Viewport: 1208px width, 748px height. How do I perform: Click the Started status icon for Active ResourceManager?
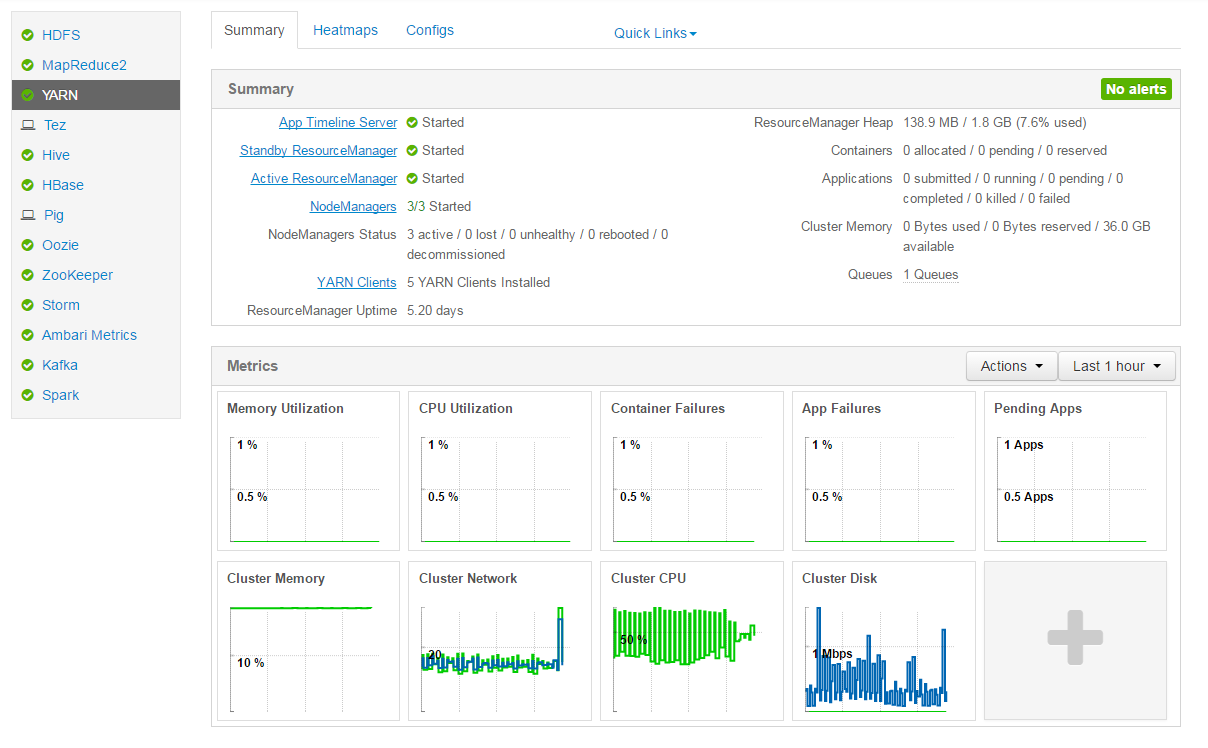click(412, 179)
